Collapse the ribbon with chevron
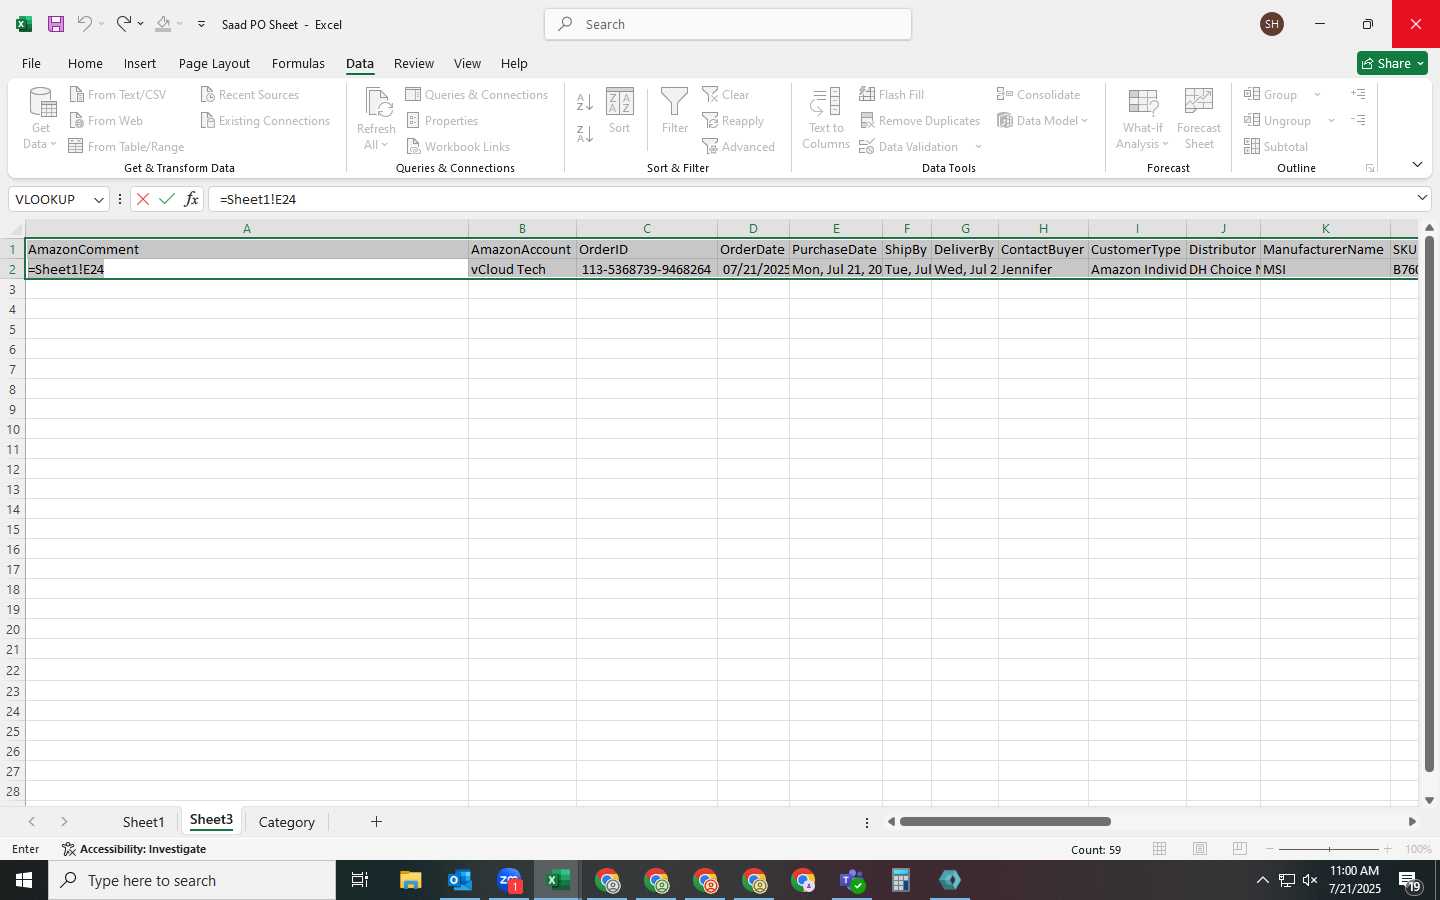The image size is (1440, 900). click(1417, 164)
